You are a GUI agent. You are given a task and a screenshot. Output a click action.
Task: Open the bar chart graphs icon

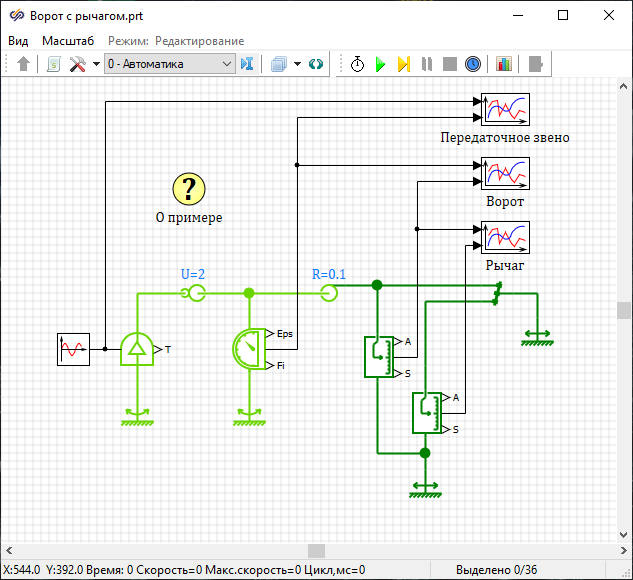(x=503, y=64)
